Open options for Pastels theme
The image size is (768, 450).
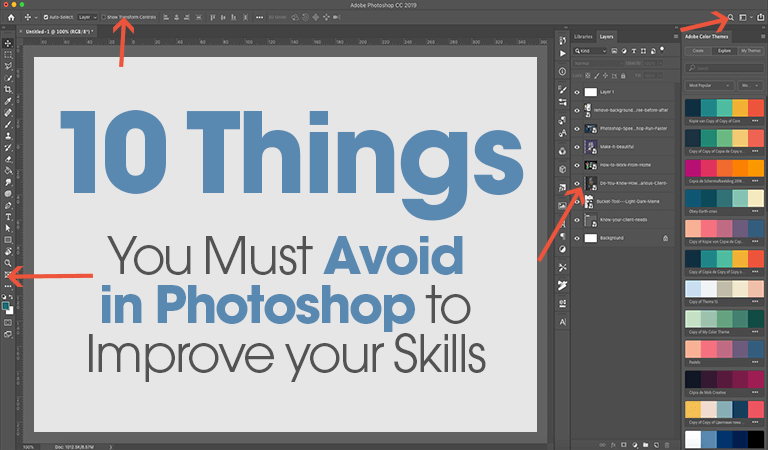coord(755,362)
